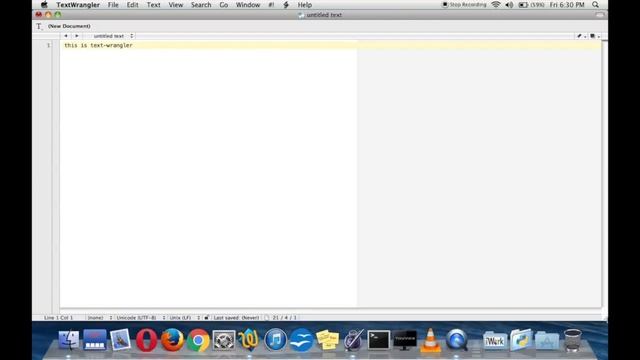
Task: Launch Firefox from the Dock
Action: click(172, 340)
